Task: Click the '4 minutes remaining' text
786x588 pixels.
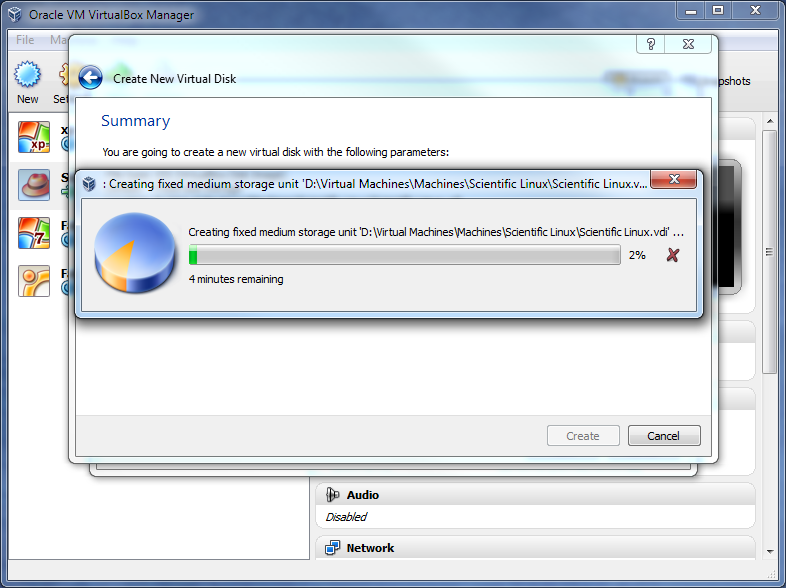Action: [x=236, y=279]
